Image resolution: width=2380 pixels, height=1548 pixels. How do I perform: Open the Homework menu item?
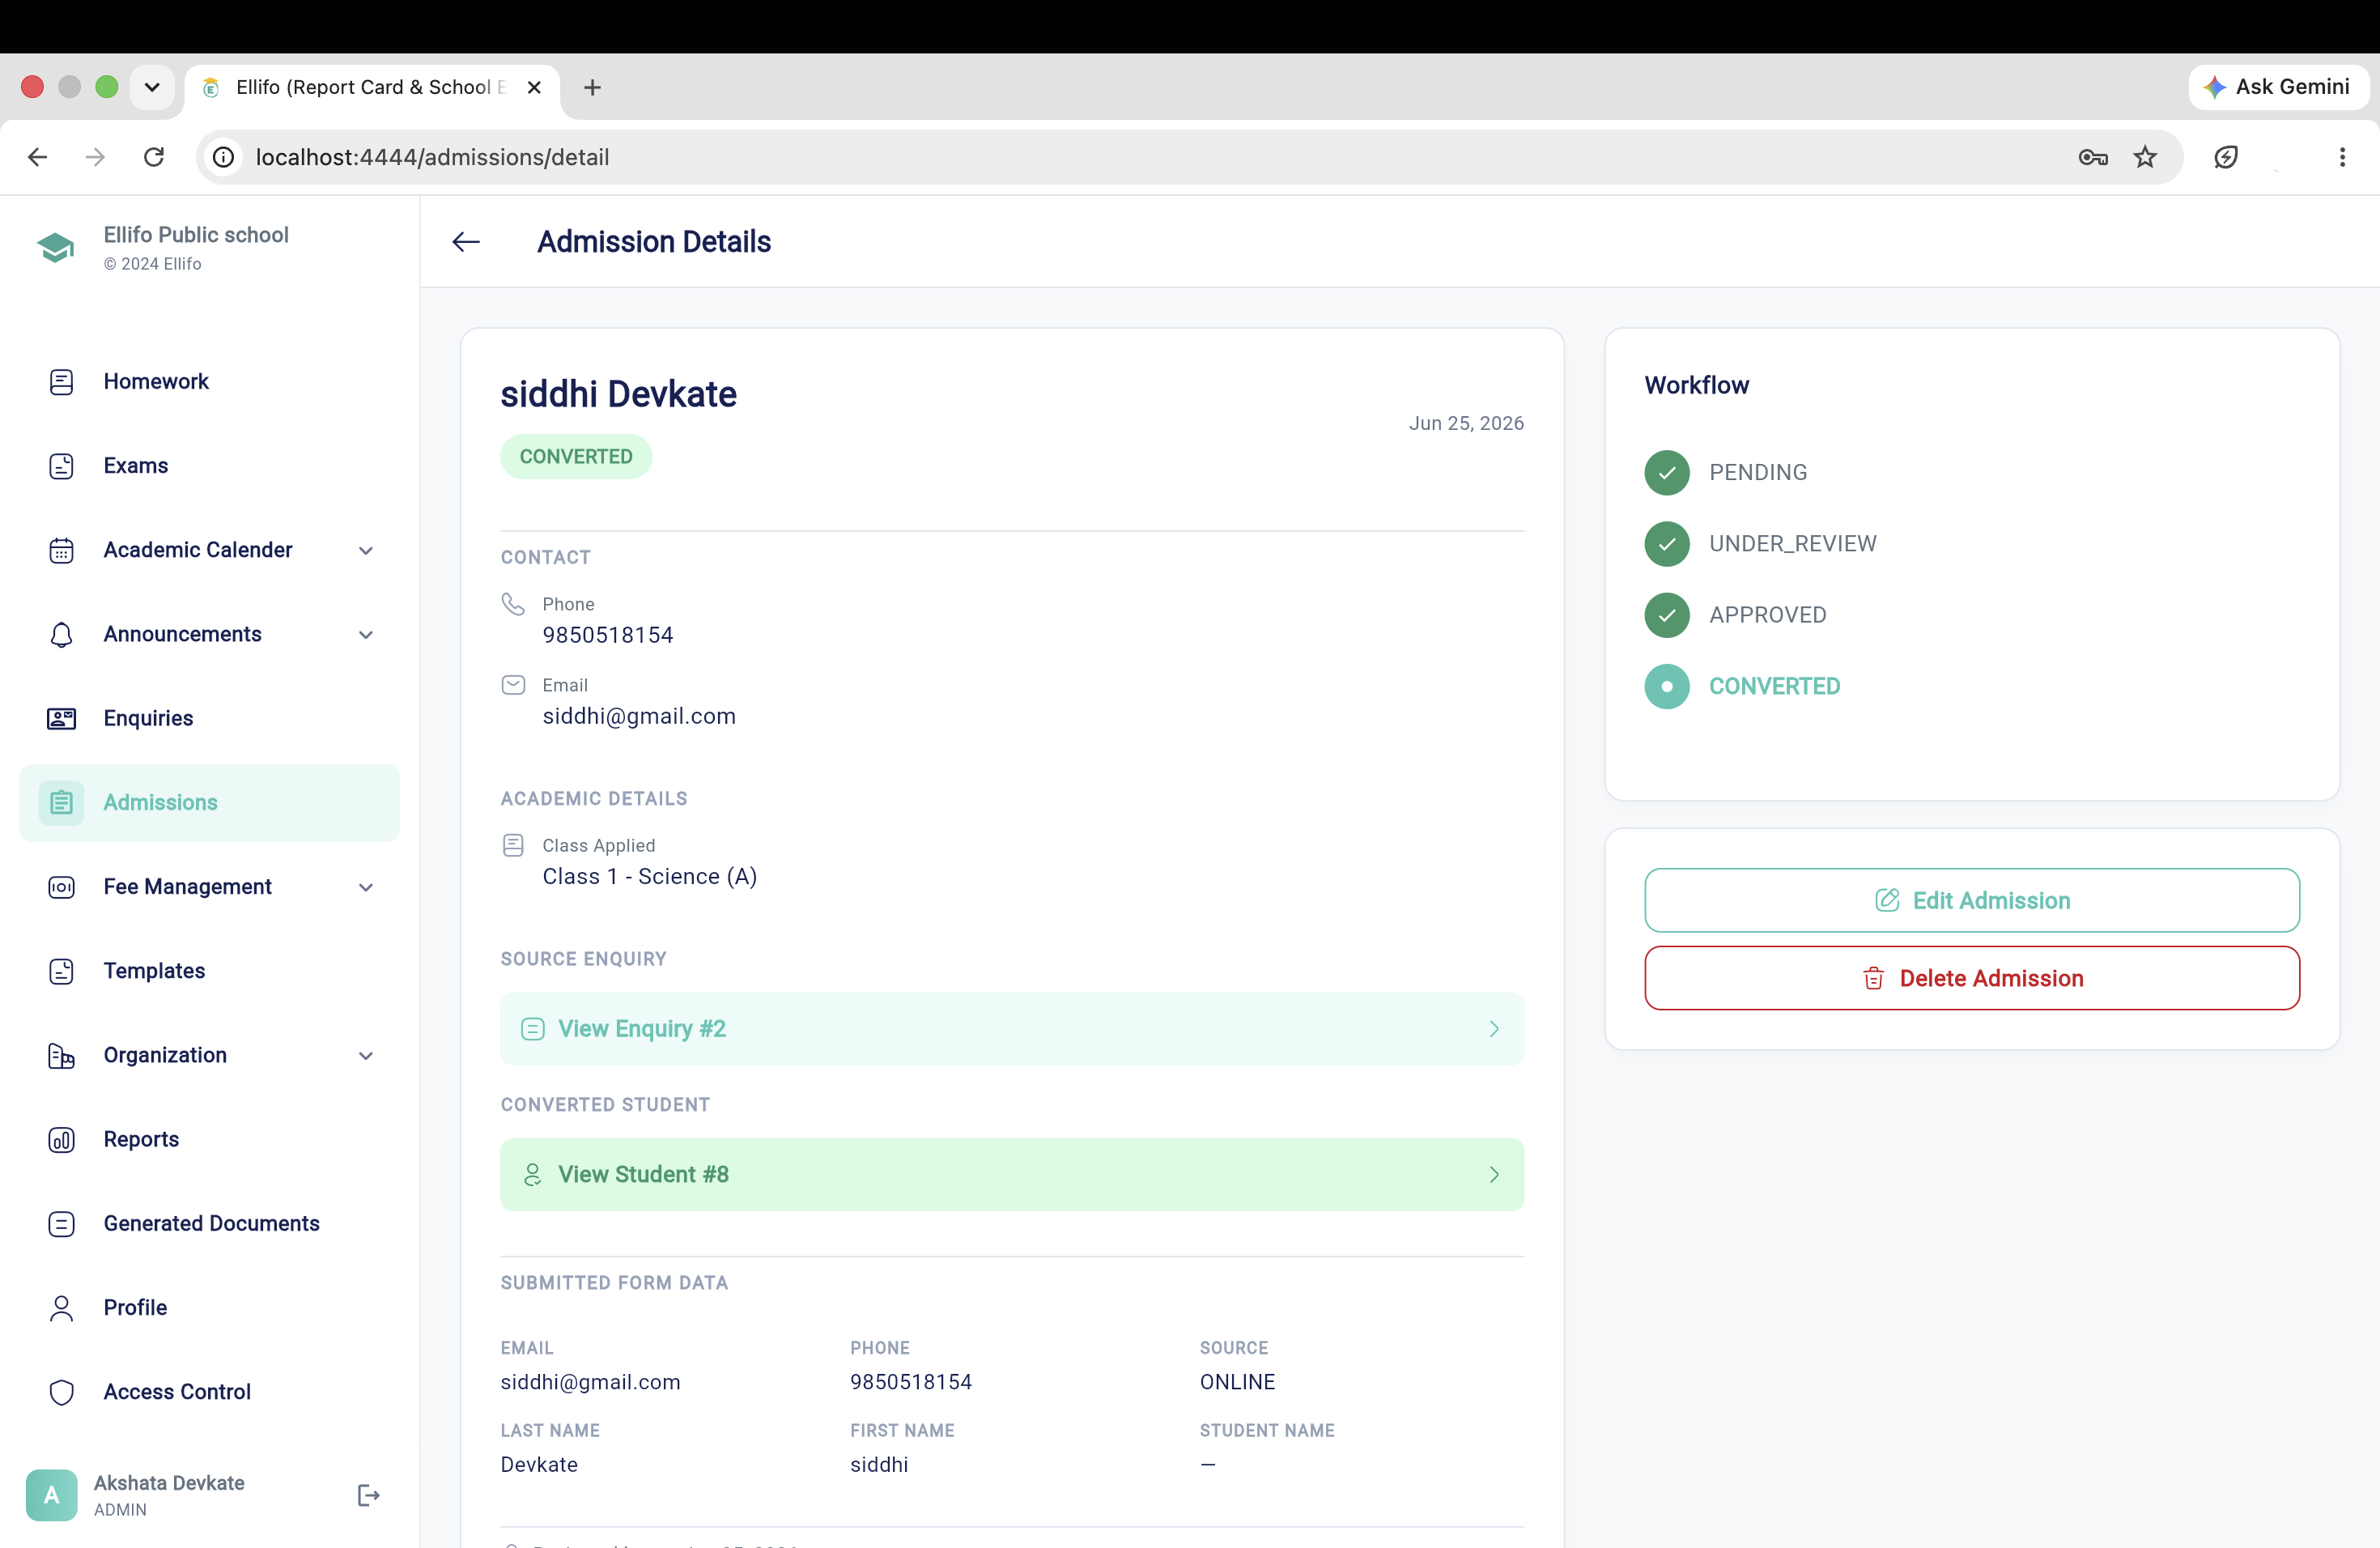[209, 382]
